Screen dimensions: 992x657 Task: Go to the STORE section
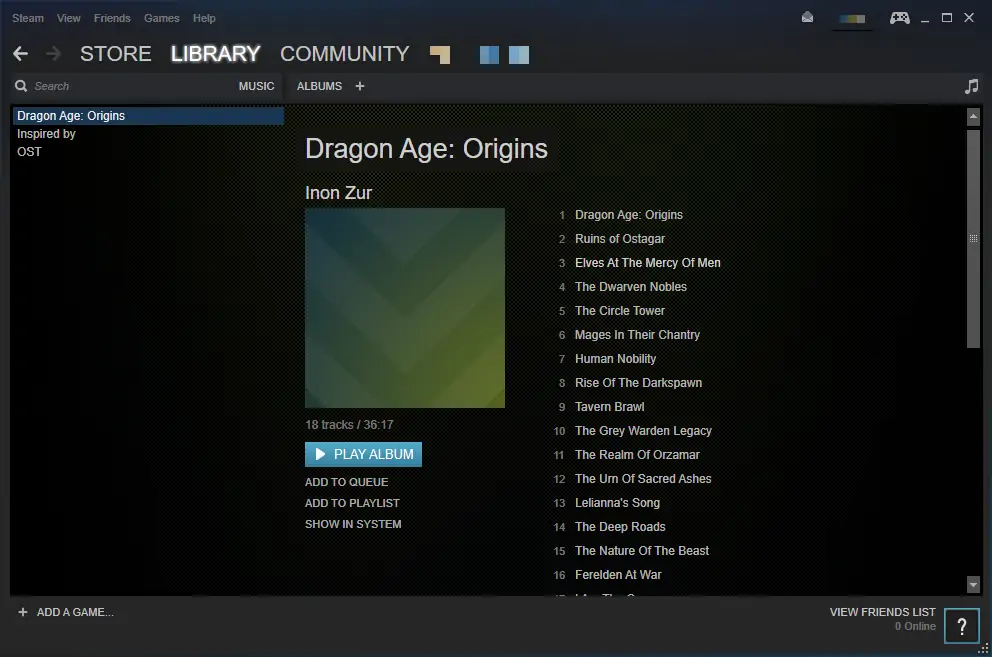pyautogui.click(x=116, y=54)
